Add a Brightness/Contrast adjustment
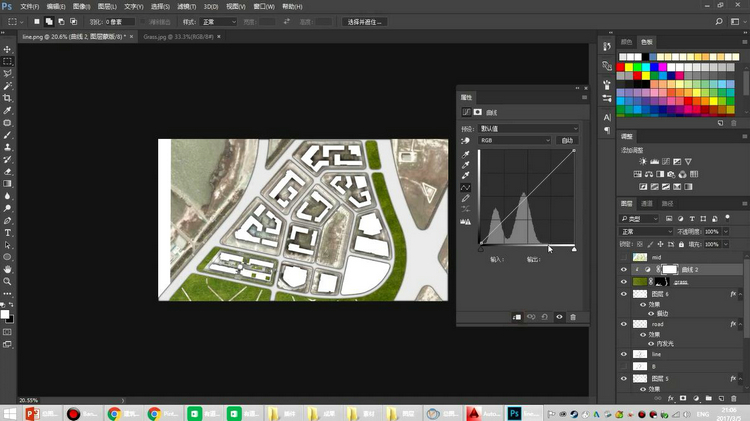 point(643,162)
